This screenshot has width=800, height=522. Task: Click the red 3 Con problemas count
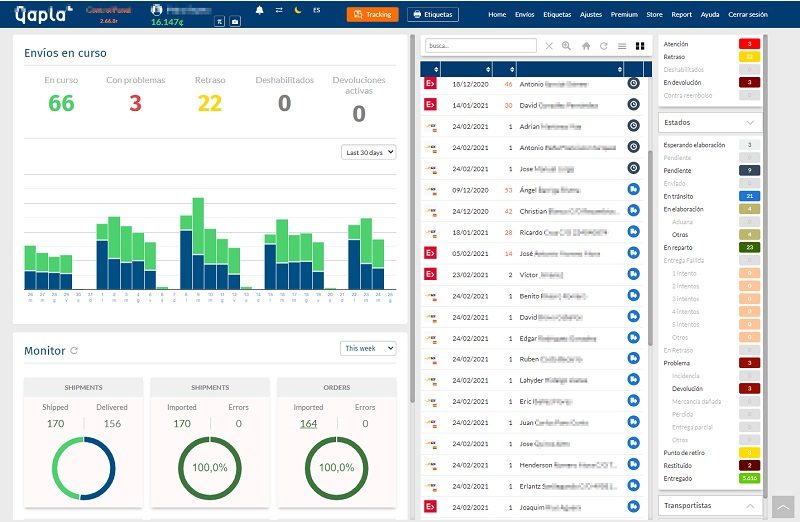135,103
